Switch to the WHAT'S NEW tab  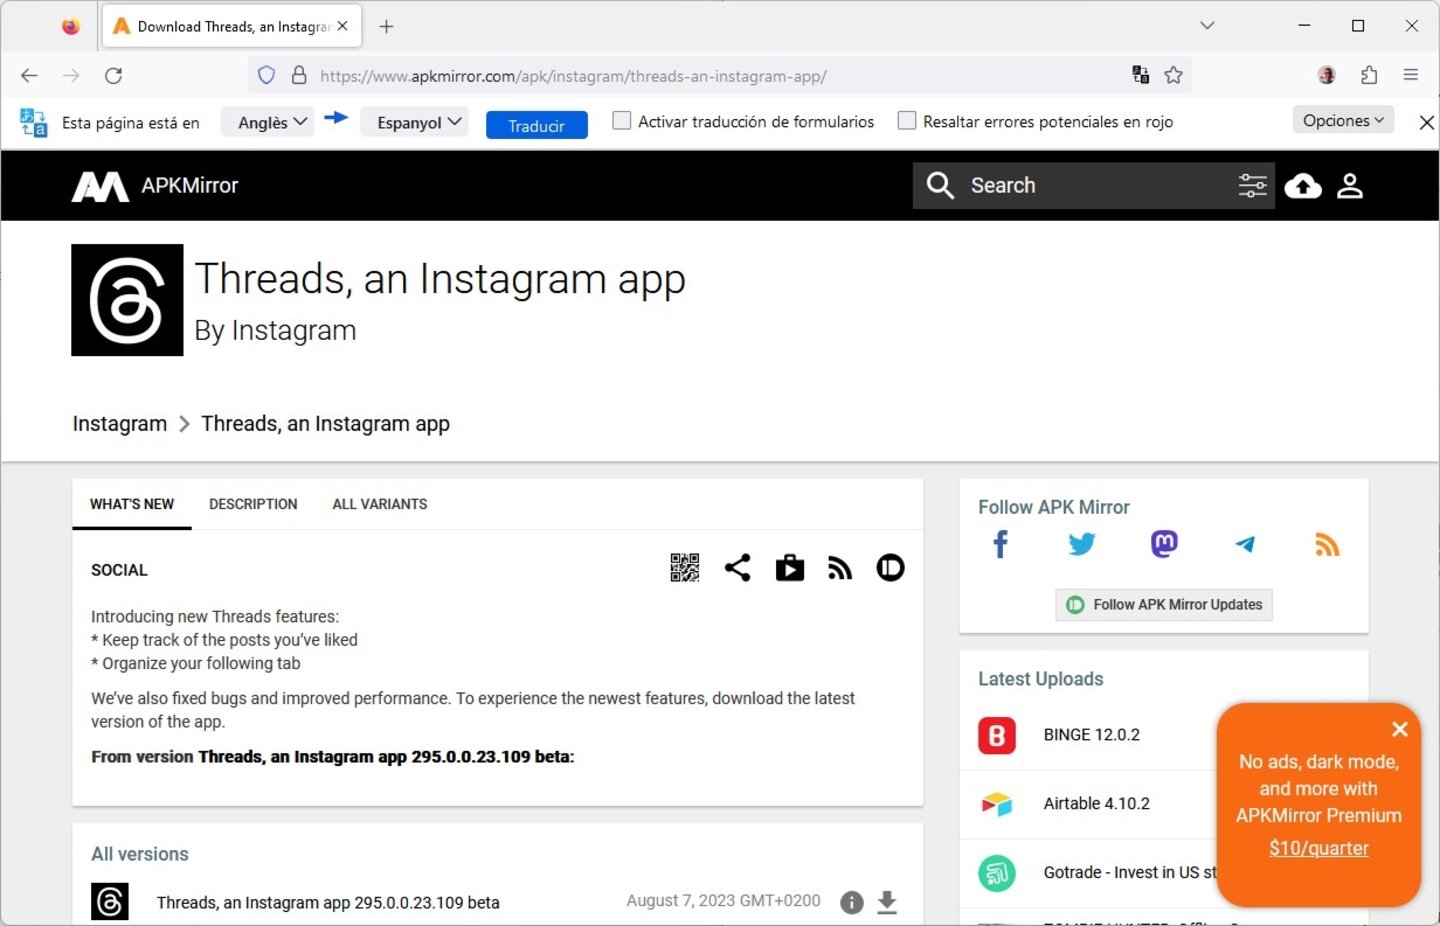132,504
